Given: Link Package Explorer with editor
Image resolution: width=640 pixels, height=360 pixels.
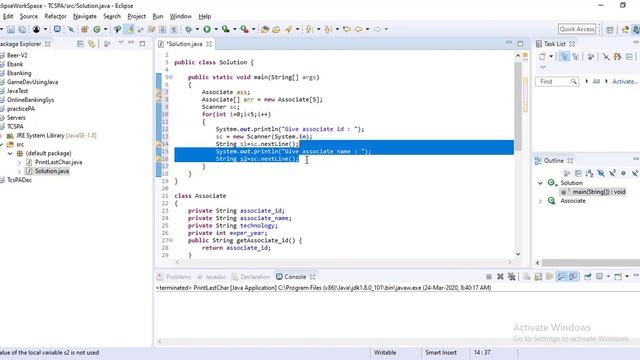Looking at the screenshot, I should pos(91,43).
